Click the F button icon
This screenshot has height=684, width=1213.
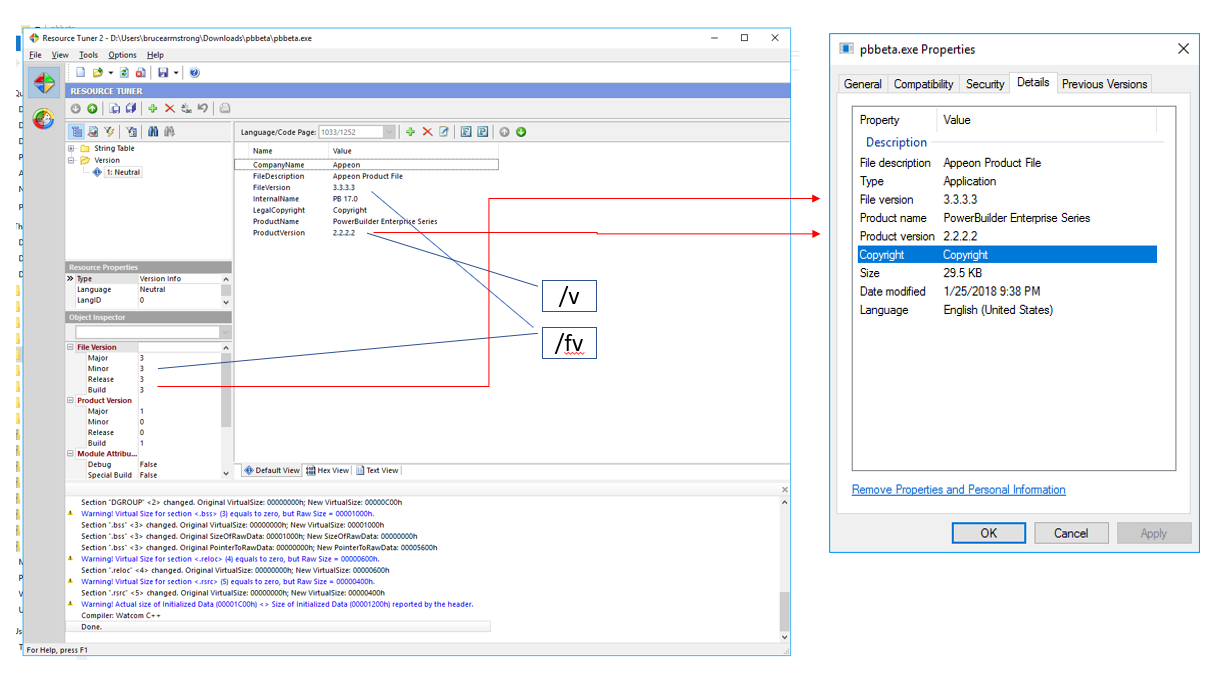tap(466, 132)
